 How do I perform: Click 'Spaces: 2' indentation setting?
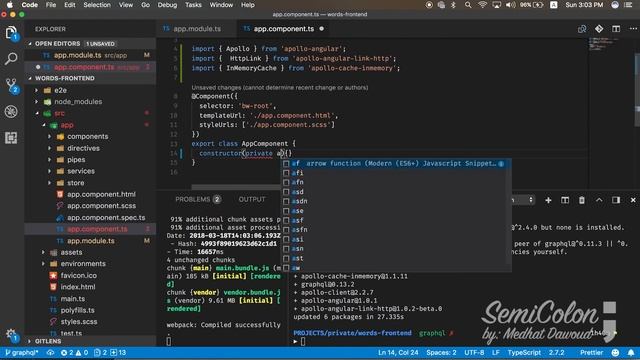(441, 353)
